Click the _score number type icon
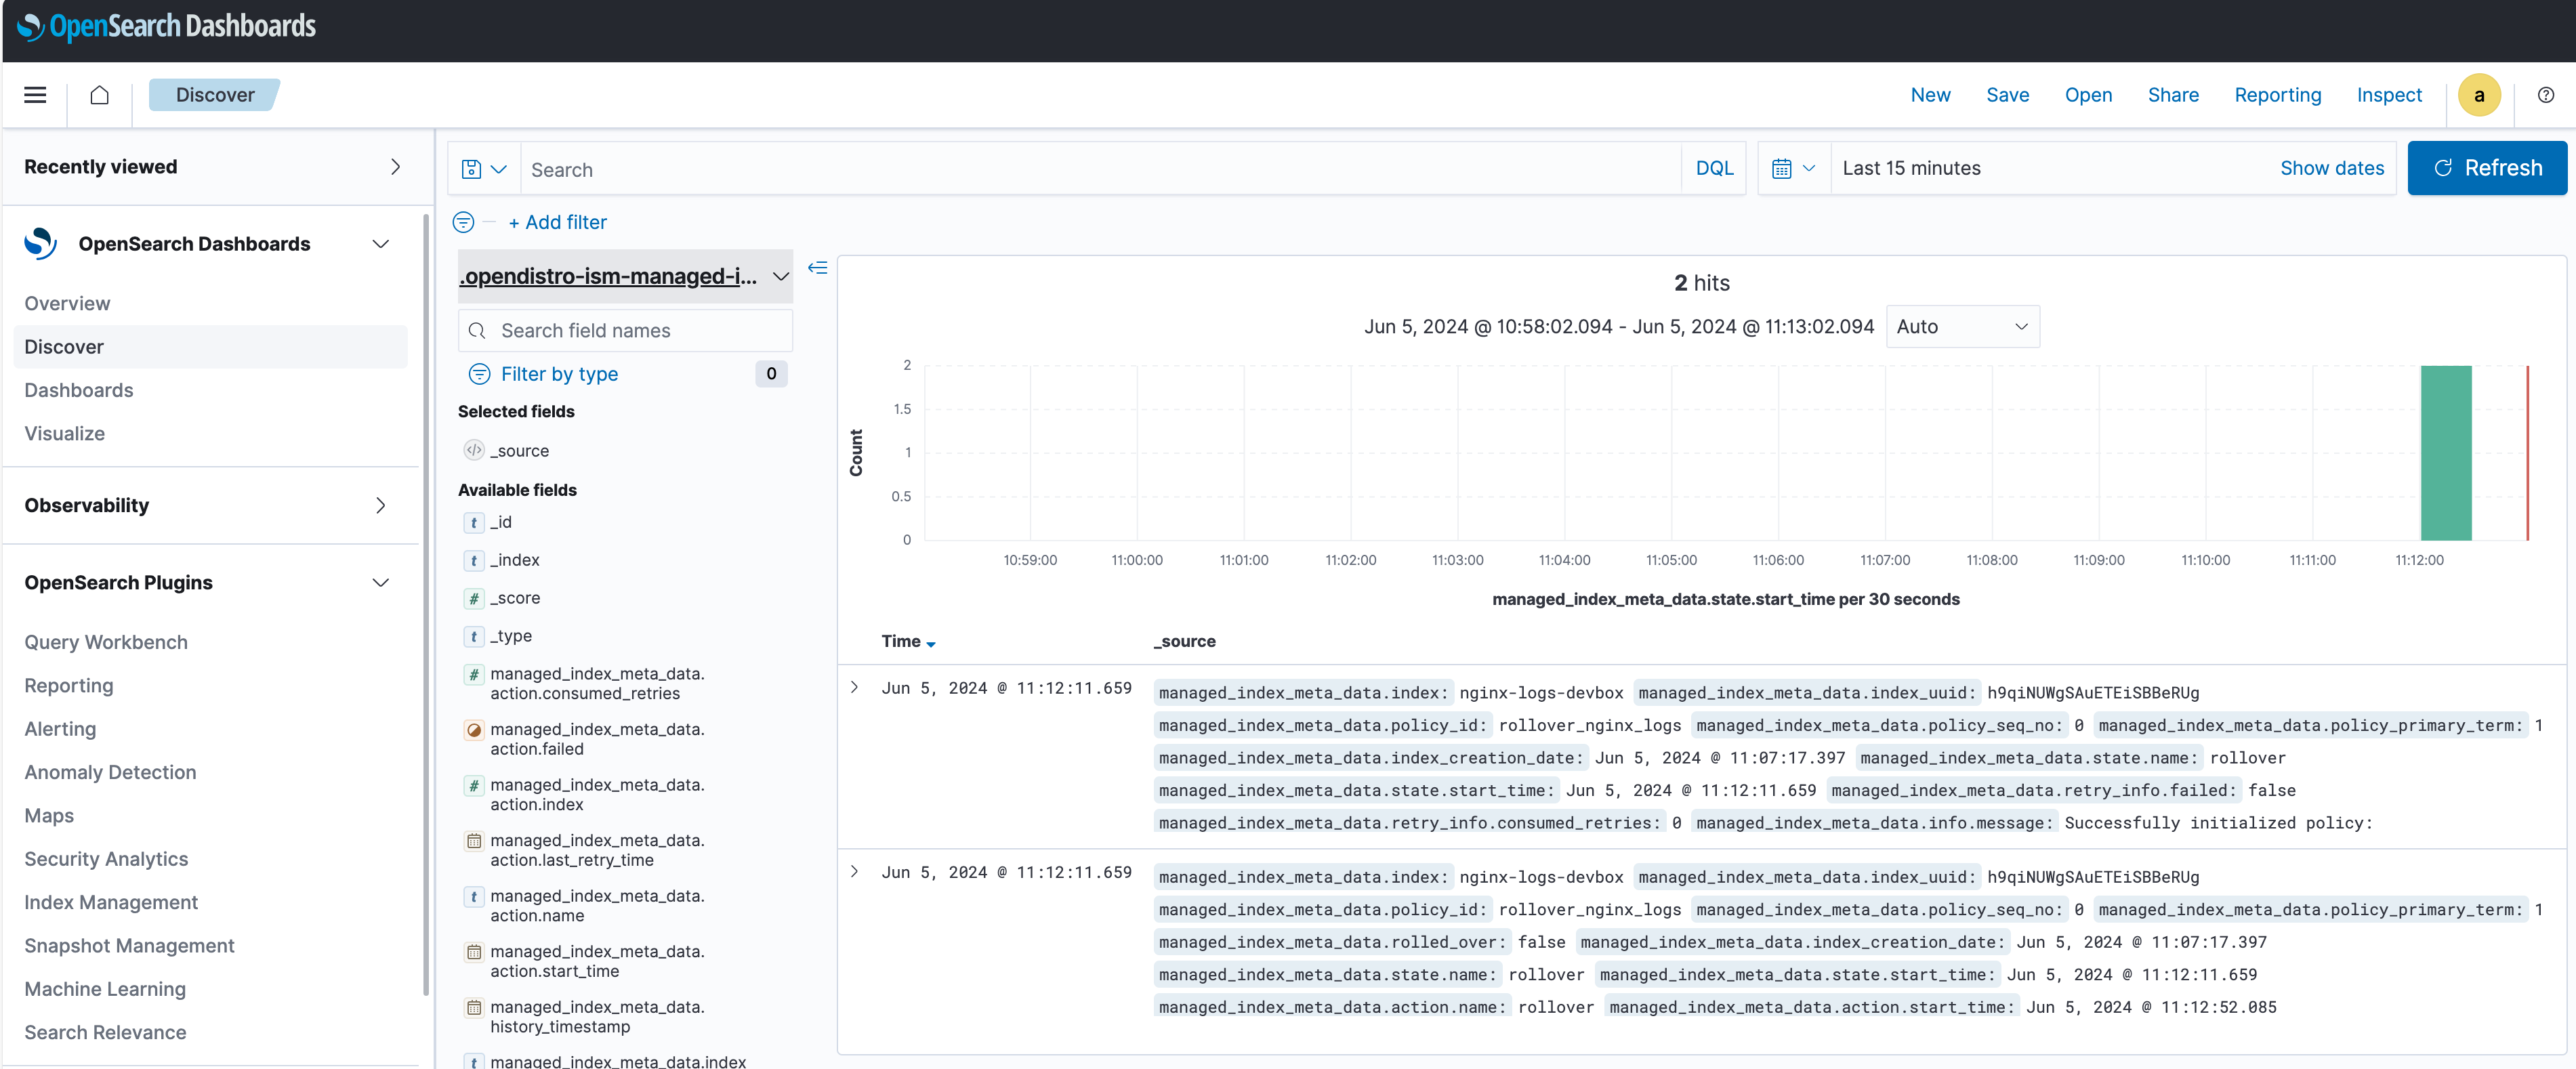2576x1069 pixels. click(x=474, y=599)
